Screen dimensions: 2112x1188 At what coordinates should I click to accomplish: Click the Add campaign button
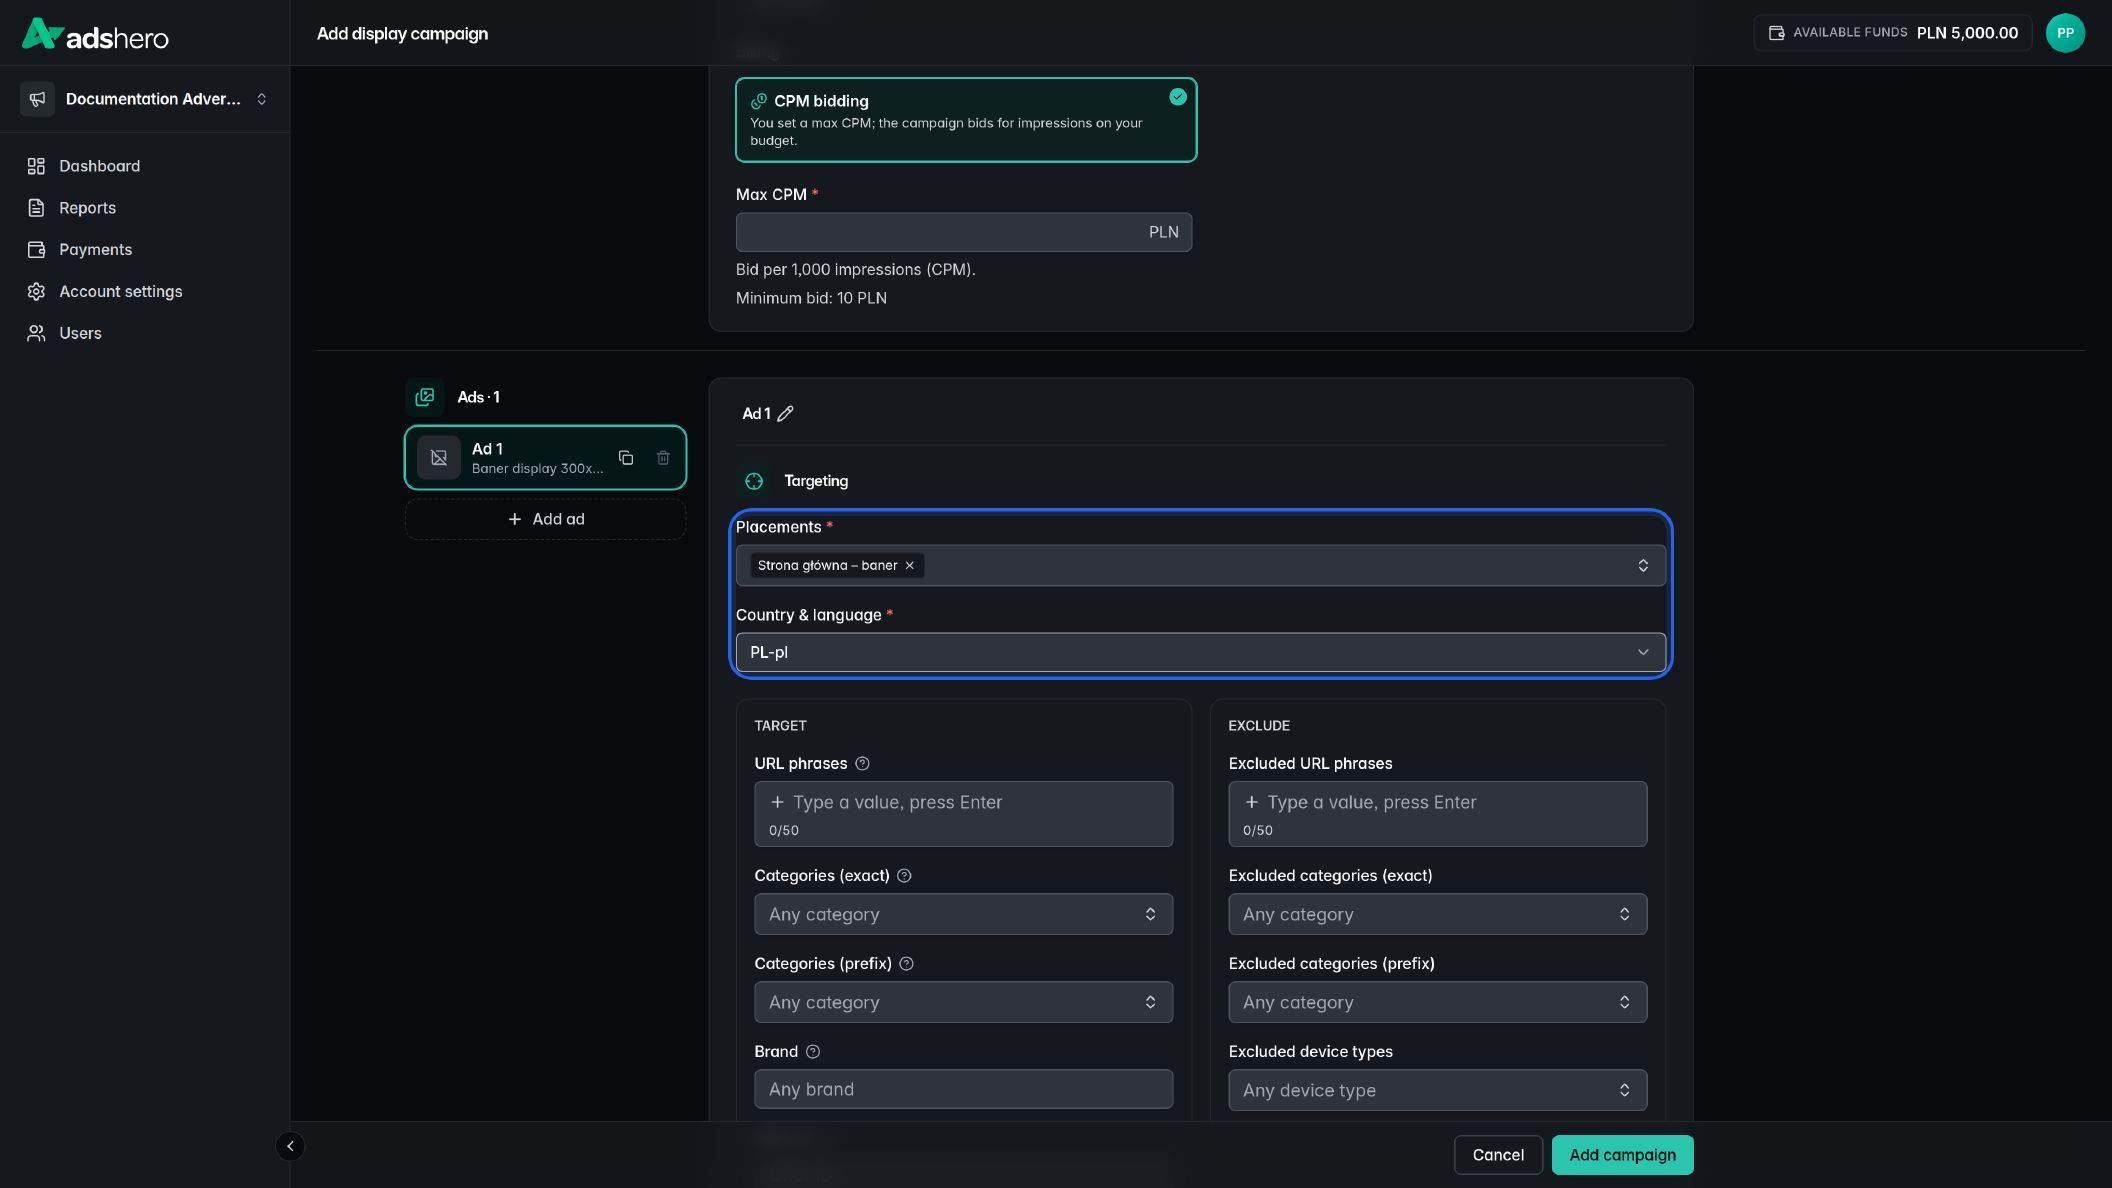(1622, 1155)
